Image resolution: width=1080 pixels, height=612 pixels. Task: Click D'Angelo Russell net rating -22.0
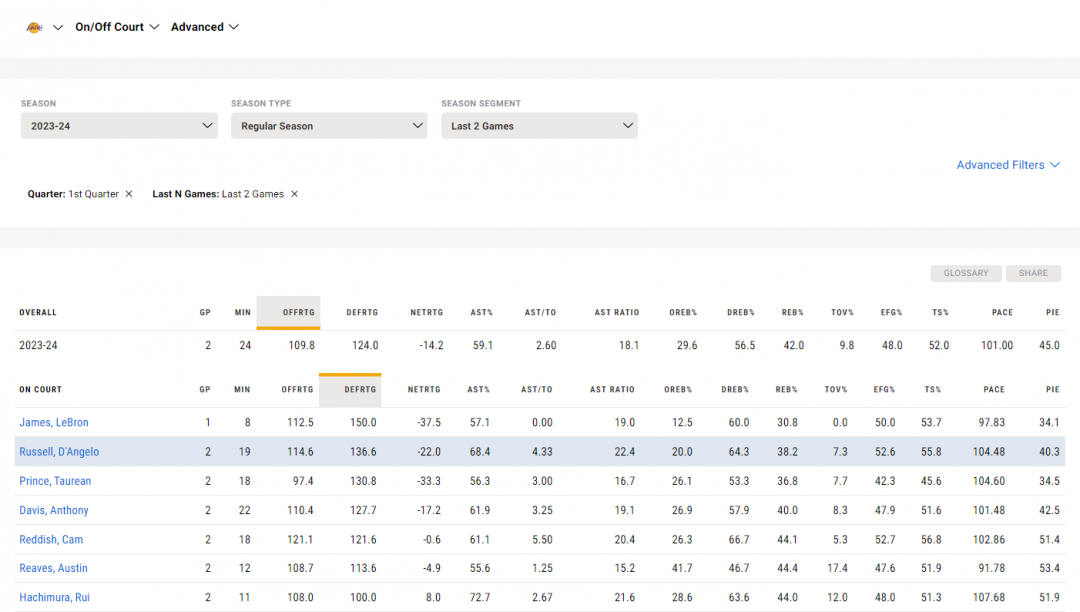(x=428, y=452)
